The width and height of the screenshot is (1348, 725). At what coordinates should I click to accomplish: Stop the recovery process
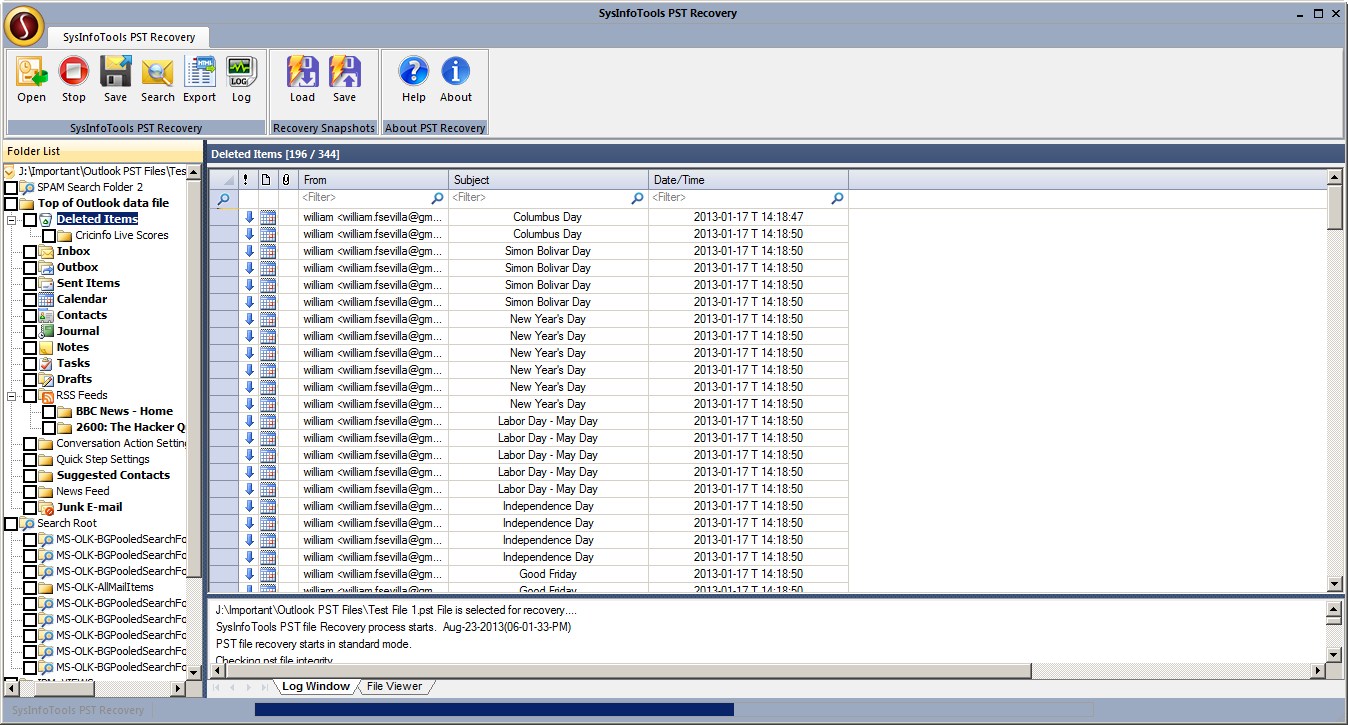click(73, 72)
